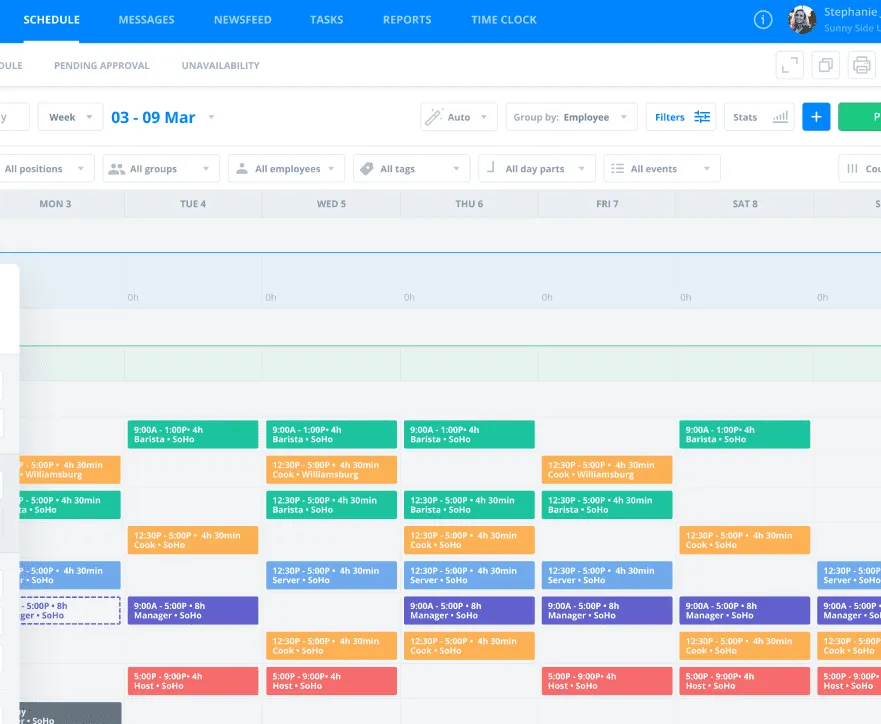Open Group by Employee dropdown
This screenshot has width=881, height=724.
(571, 117)
